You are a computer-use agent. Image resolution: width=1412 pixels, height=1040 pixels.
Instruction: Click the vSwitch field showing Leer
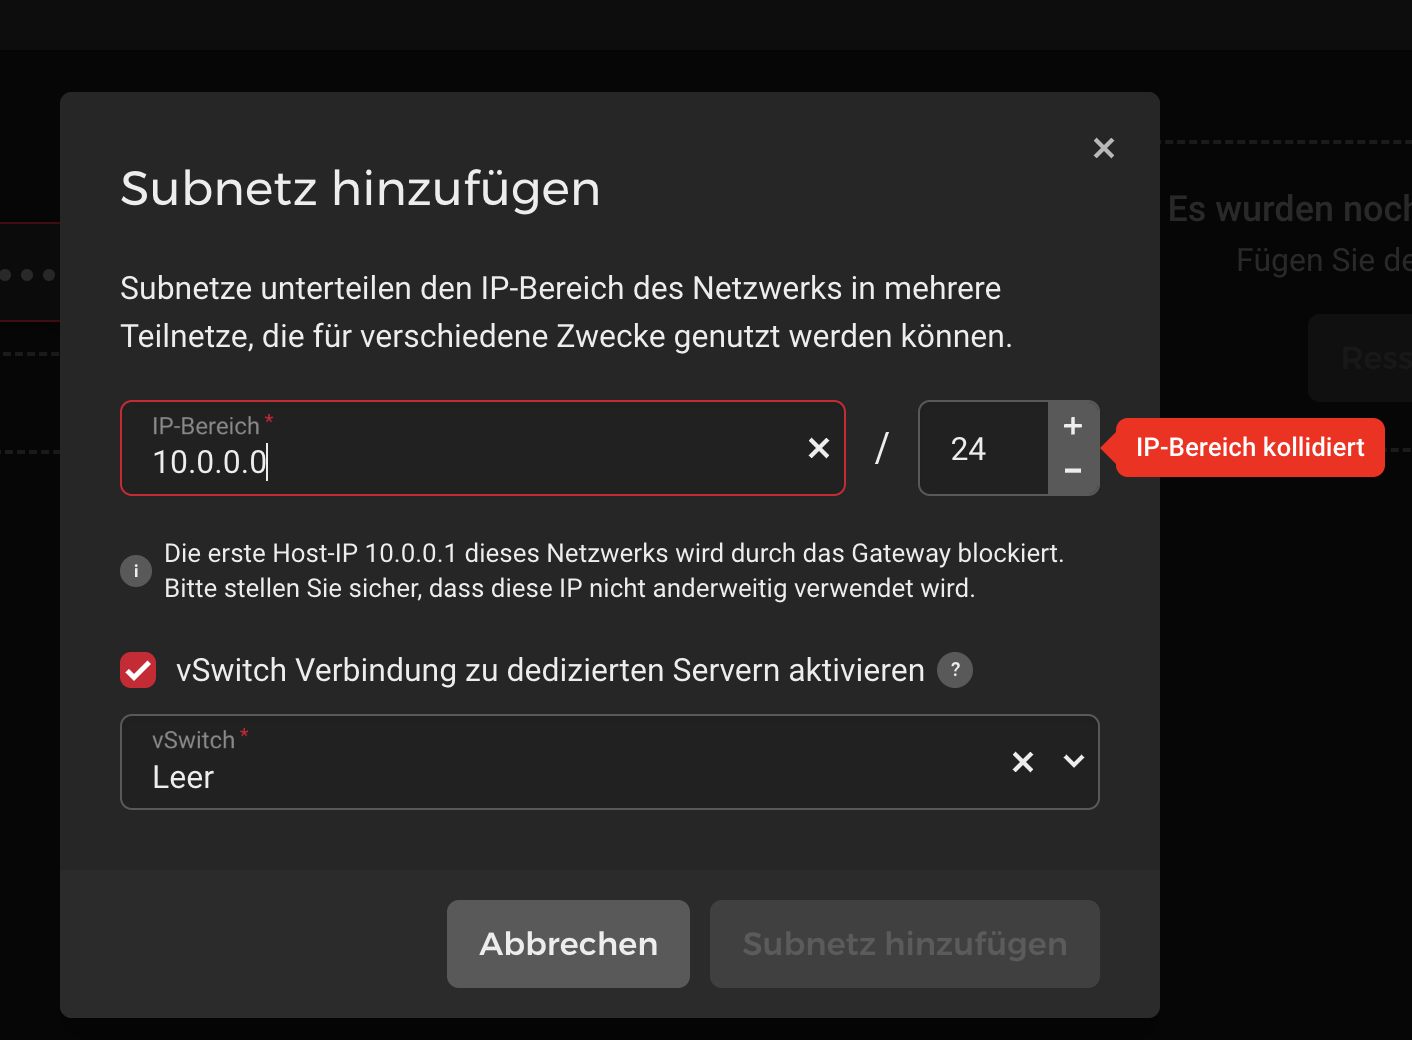610,762
